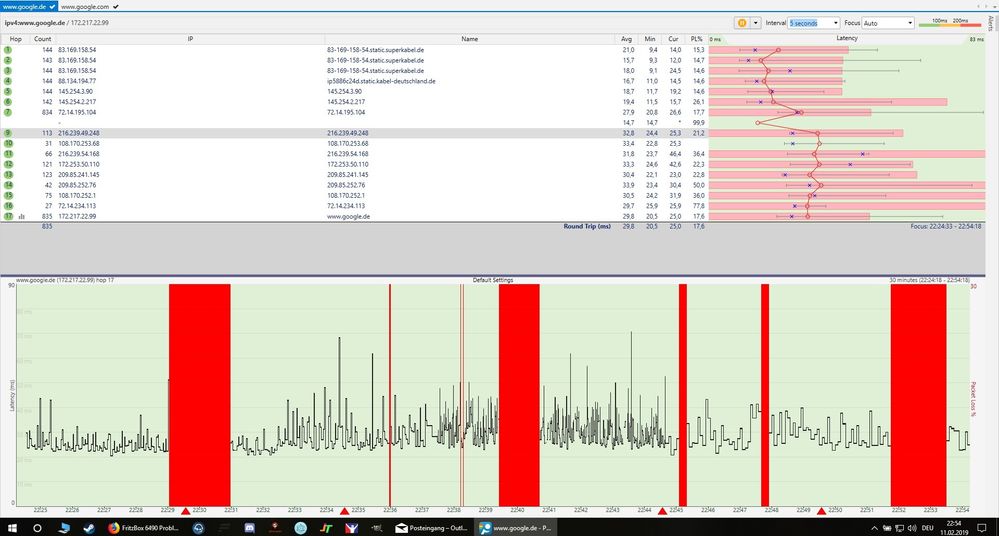
Task: Open the dropdown arrow beside the pause button
Action: coord(756,23)
